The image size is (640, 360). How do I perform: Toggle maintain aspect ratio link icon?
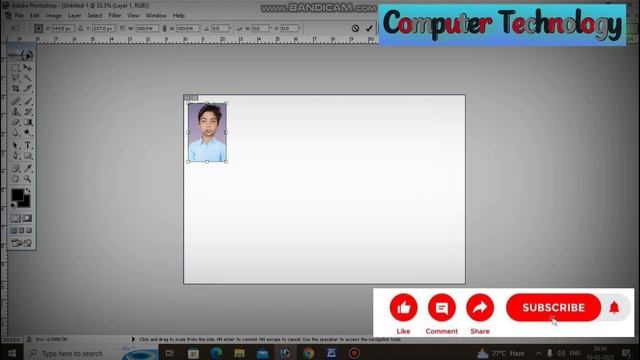tap(164, 28)
